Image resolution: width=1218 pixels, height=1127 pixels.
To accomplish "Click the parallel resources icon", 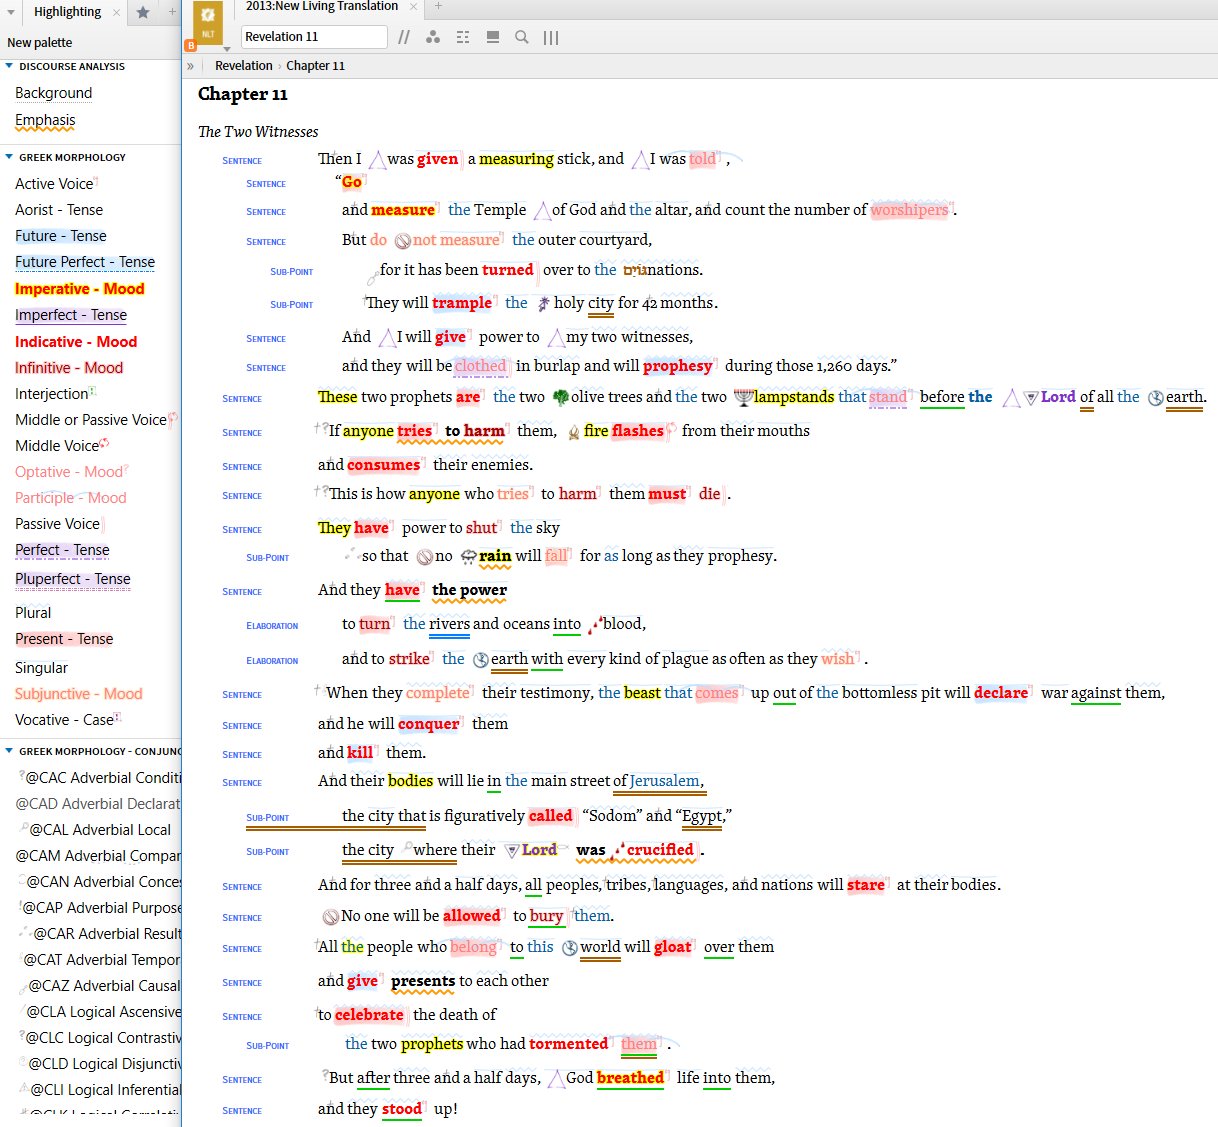I will 404,37.
